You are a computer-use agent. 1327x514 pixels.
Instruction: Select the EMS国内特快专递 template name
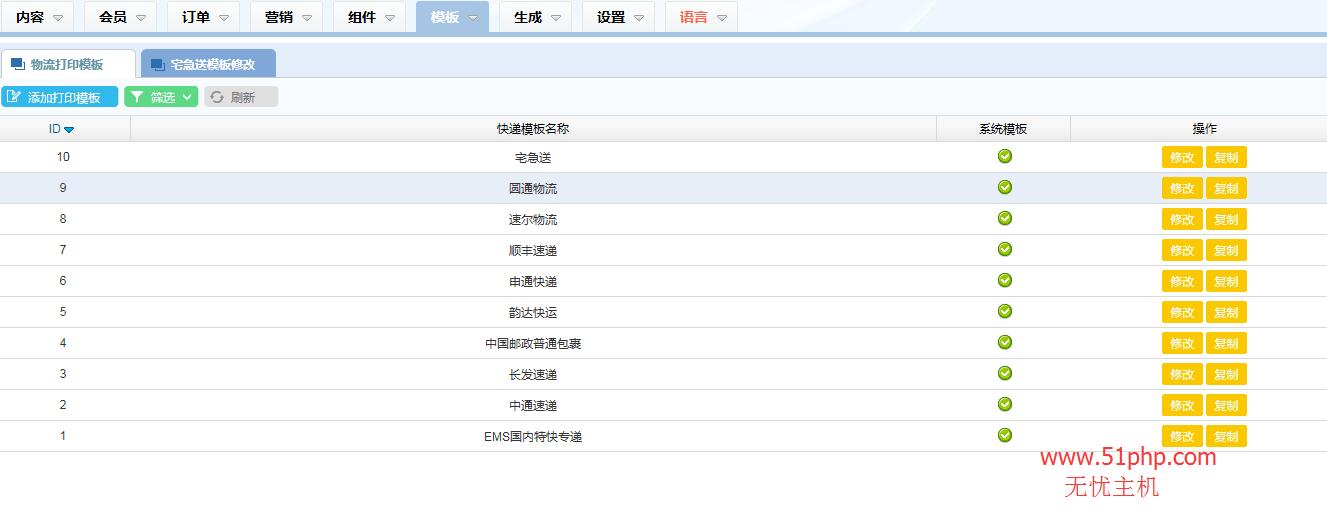tap(533, 437)
